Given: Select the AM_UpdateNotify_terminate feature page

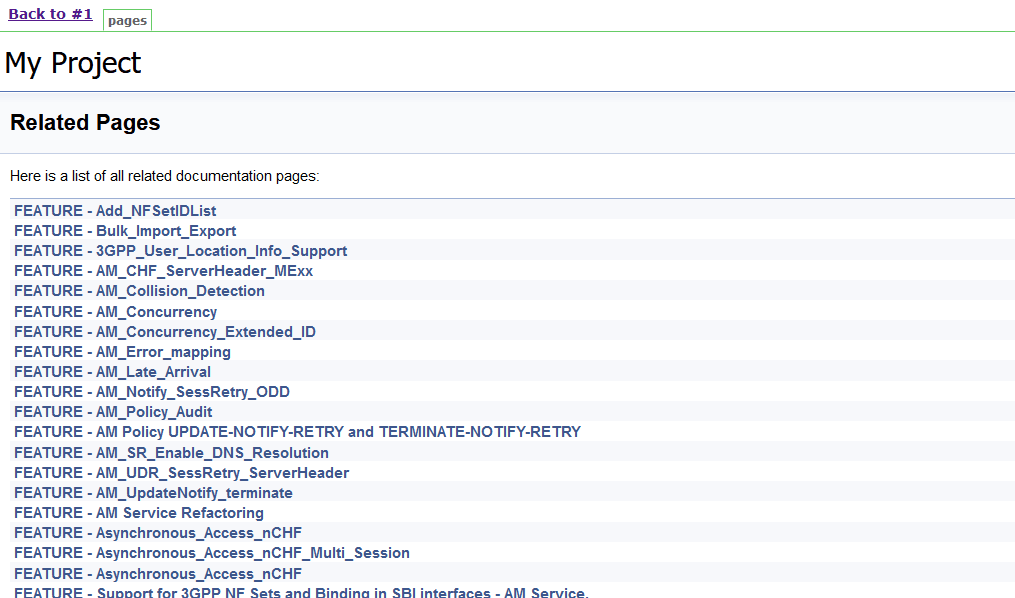Looking at the screenshot, I should click(152, 492).
